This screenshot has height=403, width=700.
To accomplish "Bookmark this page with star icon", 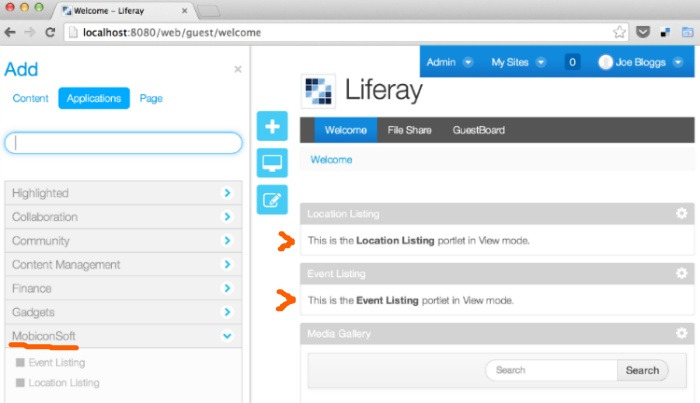I will click(619, 32).
